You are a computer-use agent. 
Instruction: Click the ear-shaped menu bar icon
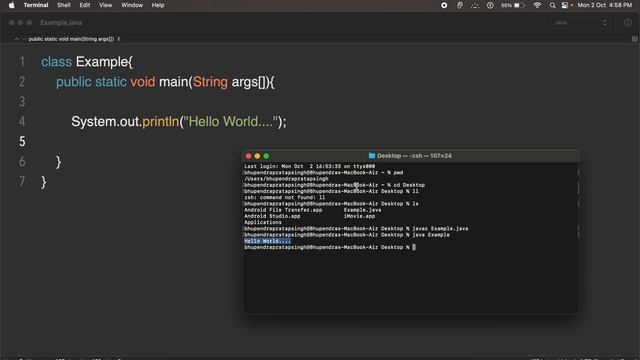[460, 5]
